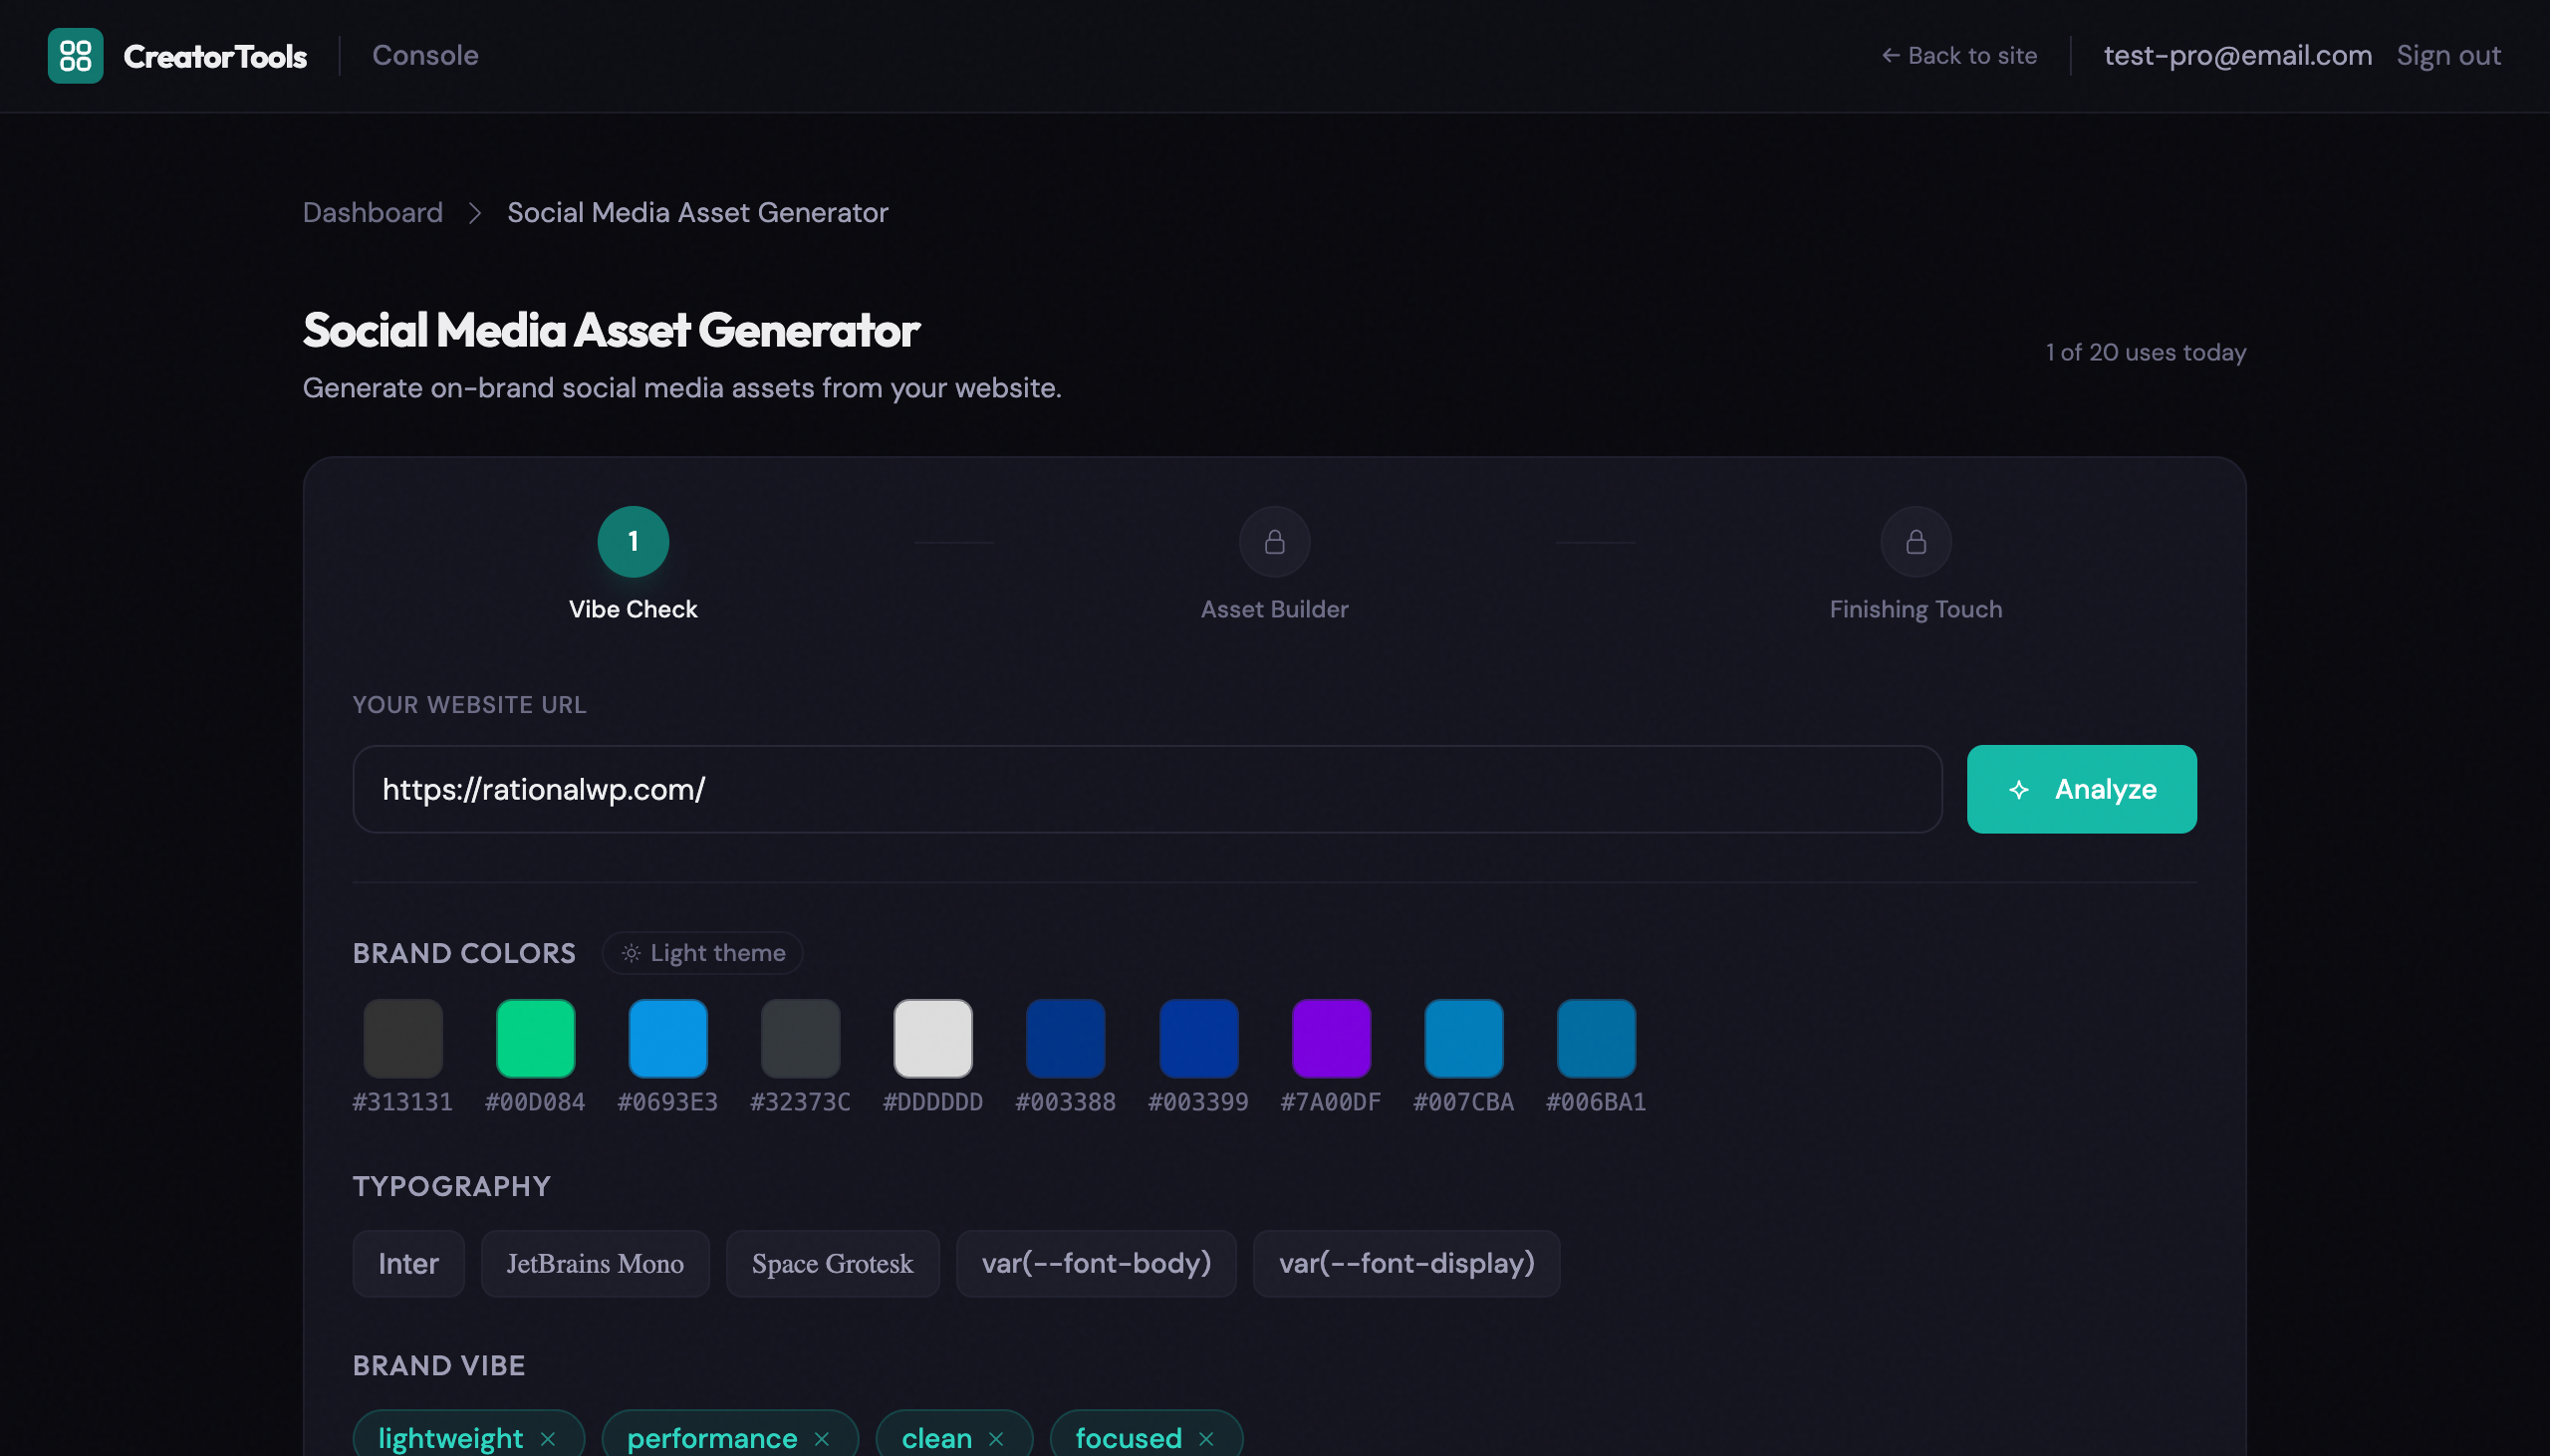Screen dimensions: 2550x1456
Task: Open the Console section
Action: (425, 55)
